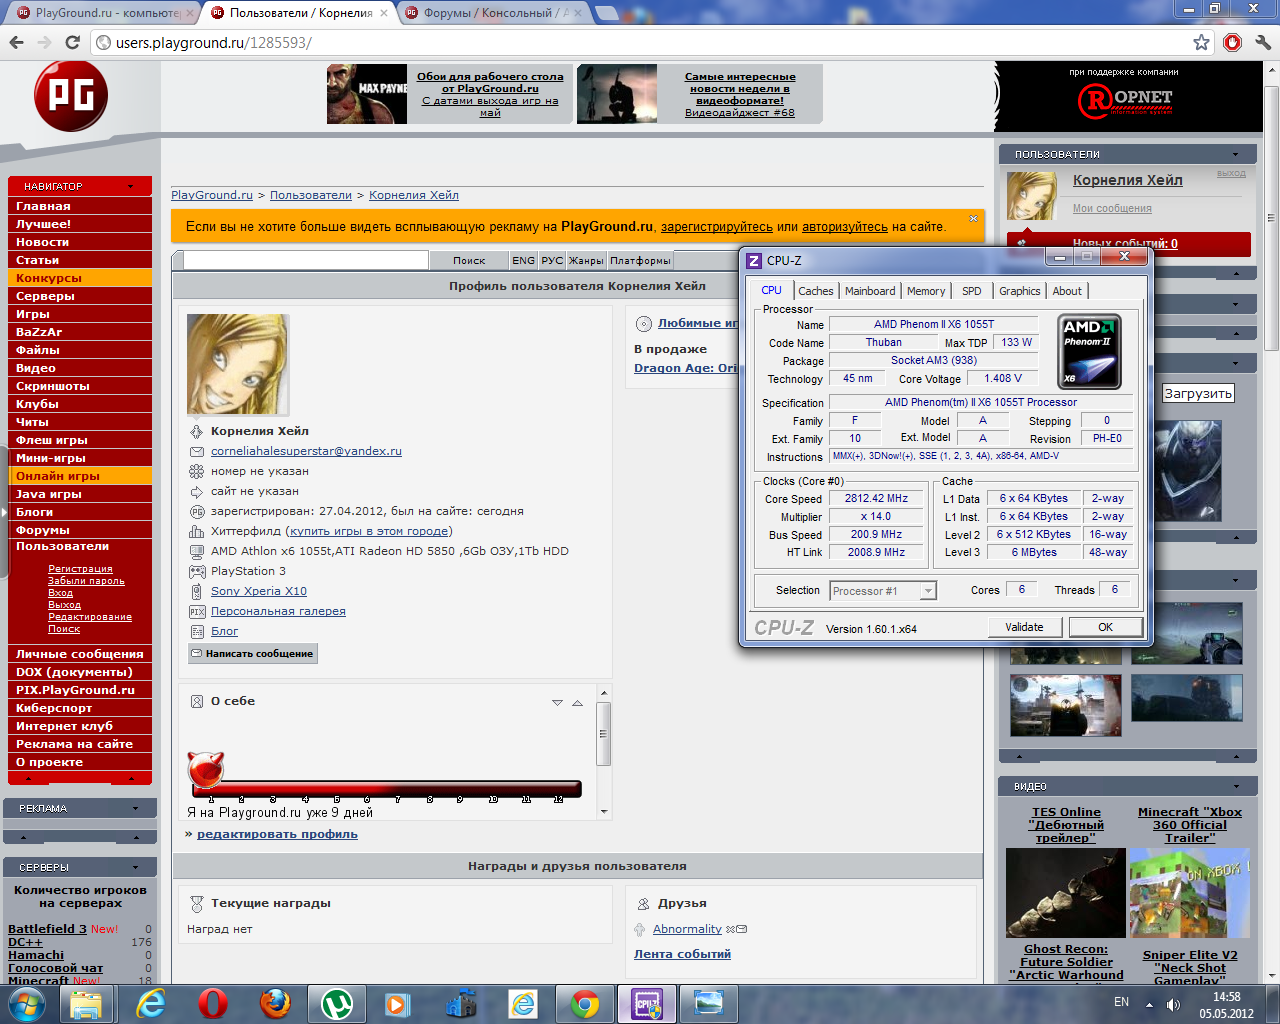Screen dimensions: 1280x1024
Task: Open 'Онлайн игры' in the navigator menu
Action: (80, 476)
